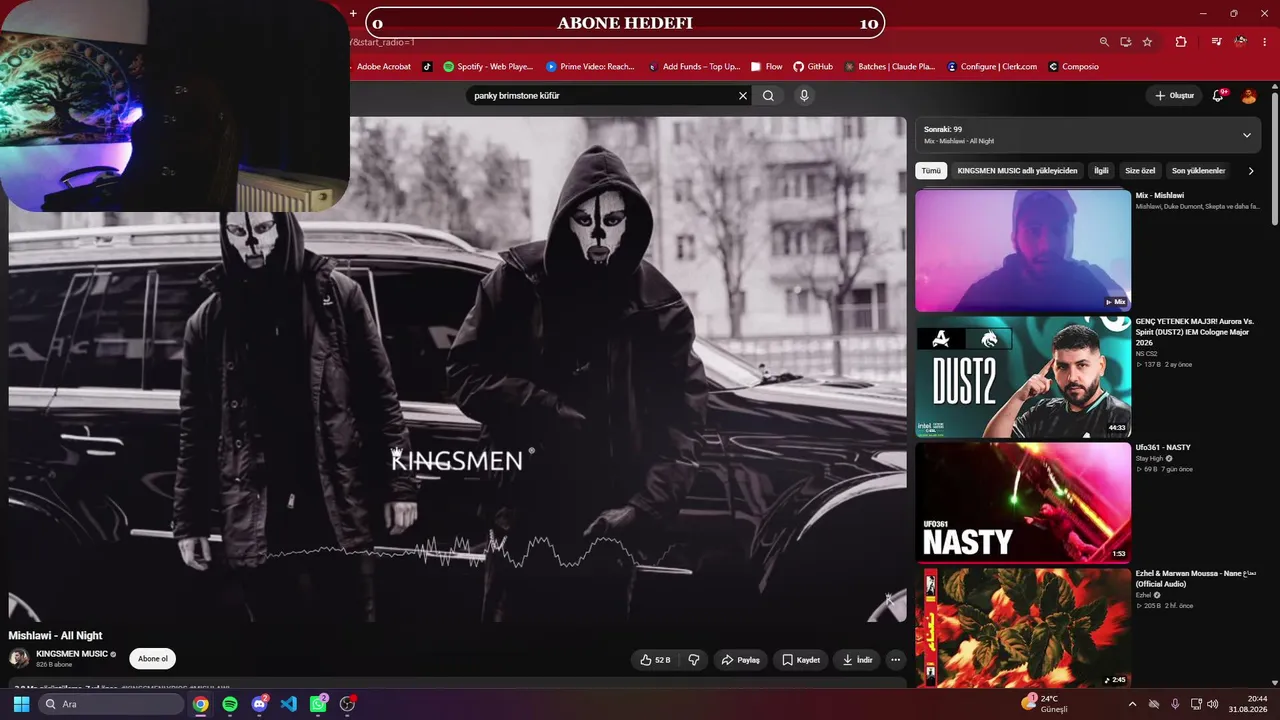This screenshot has height=720, width=1280.
Task: Open the KINGSMEN MUSIC channel name
Action: pos(72,654)
